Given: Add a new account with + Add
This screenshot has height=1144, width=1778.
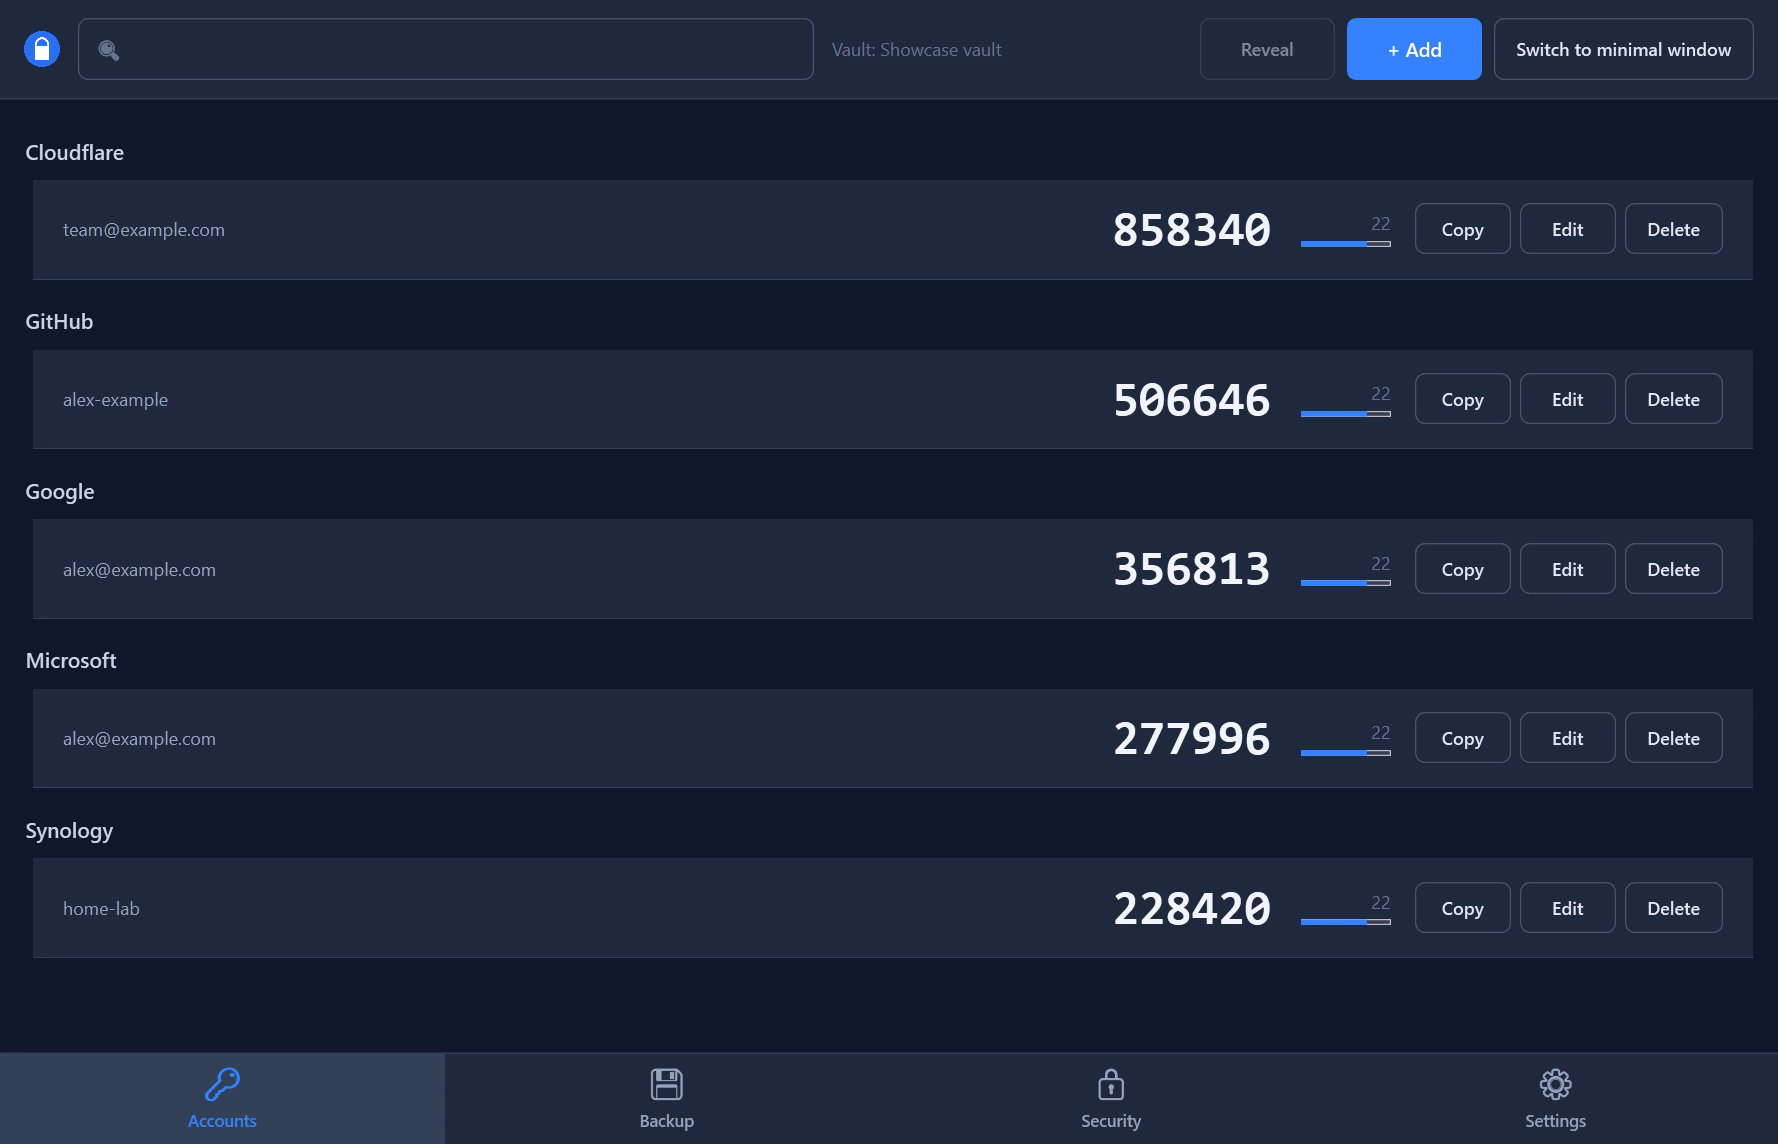Looking at the screenshot, I should click(1414, 49).
